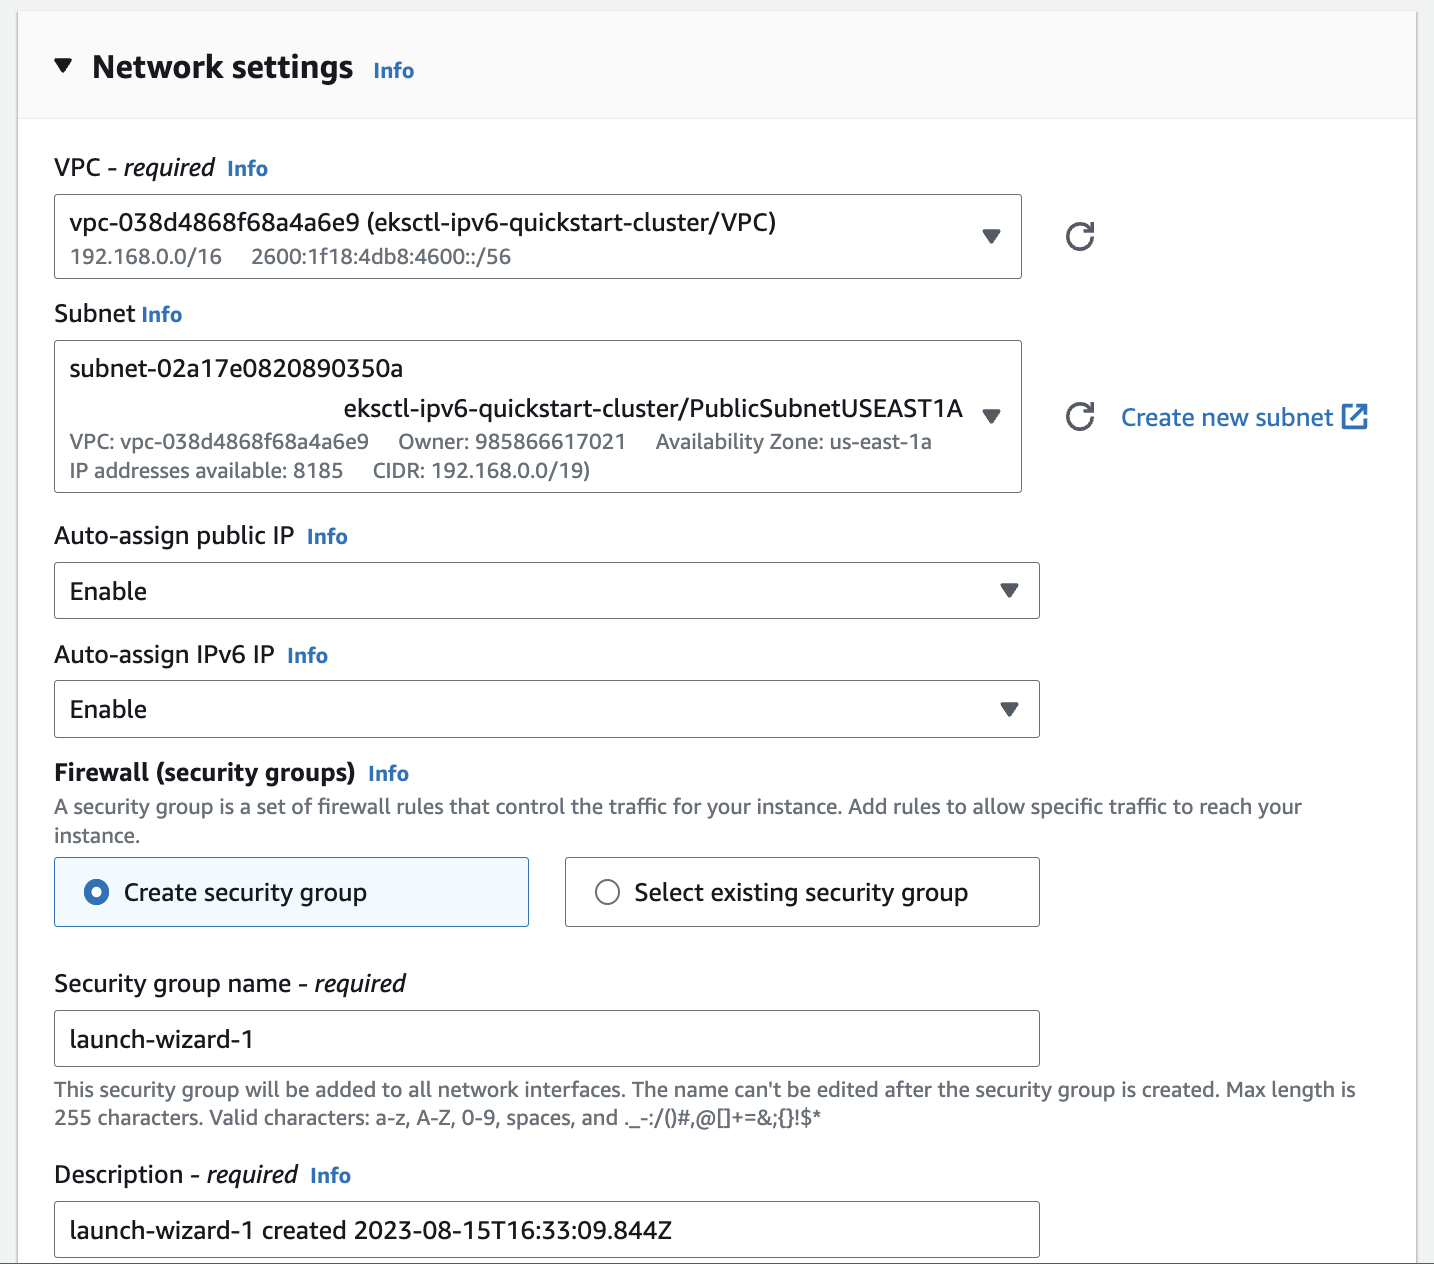This screenshot has height=1264, width=1434.
Task: Open Auto-assign IPv6 IP dropdown
Action: pos(547,709)
